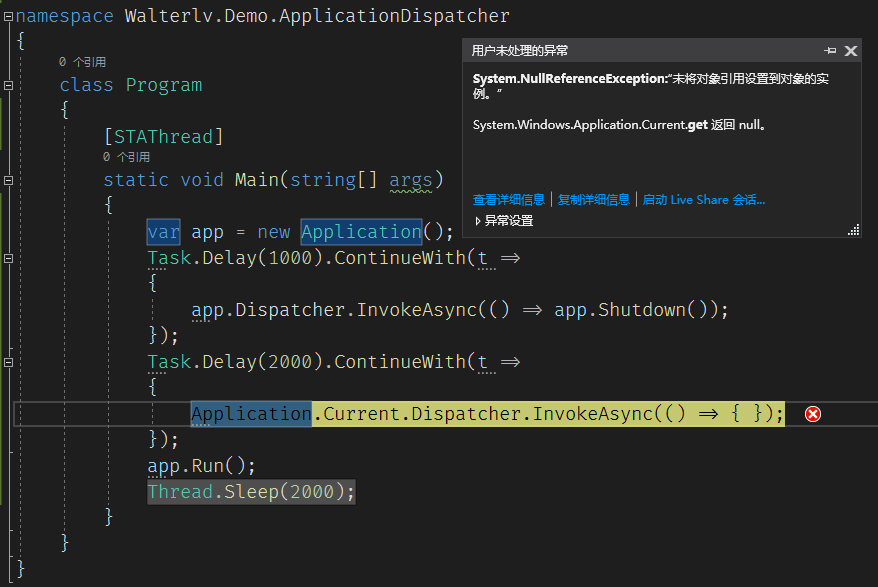Pin the unhandled exception popup
This screenshot has height=587, width=878.
830,51
